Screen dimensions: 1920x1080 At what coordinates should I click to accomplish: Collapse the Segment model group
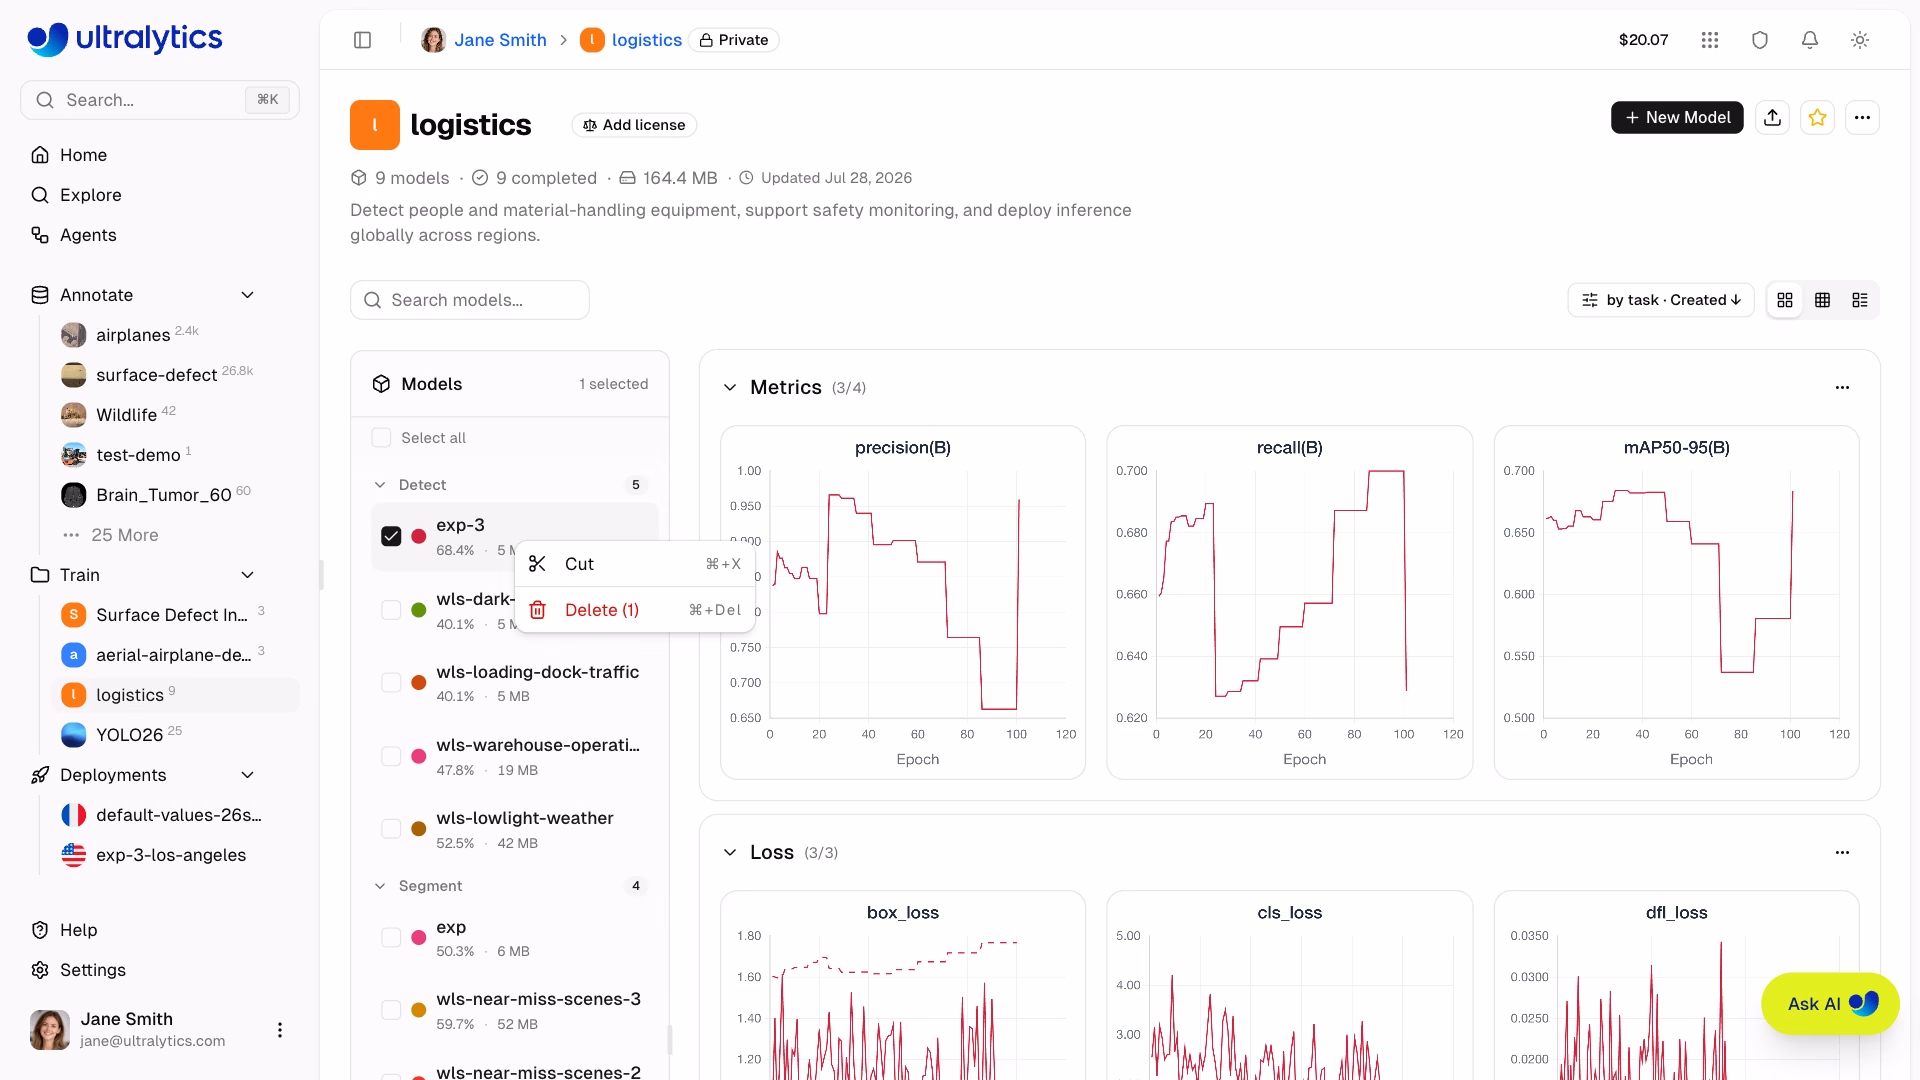click(x=380, y=886)
